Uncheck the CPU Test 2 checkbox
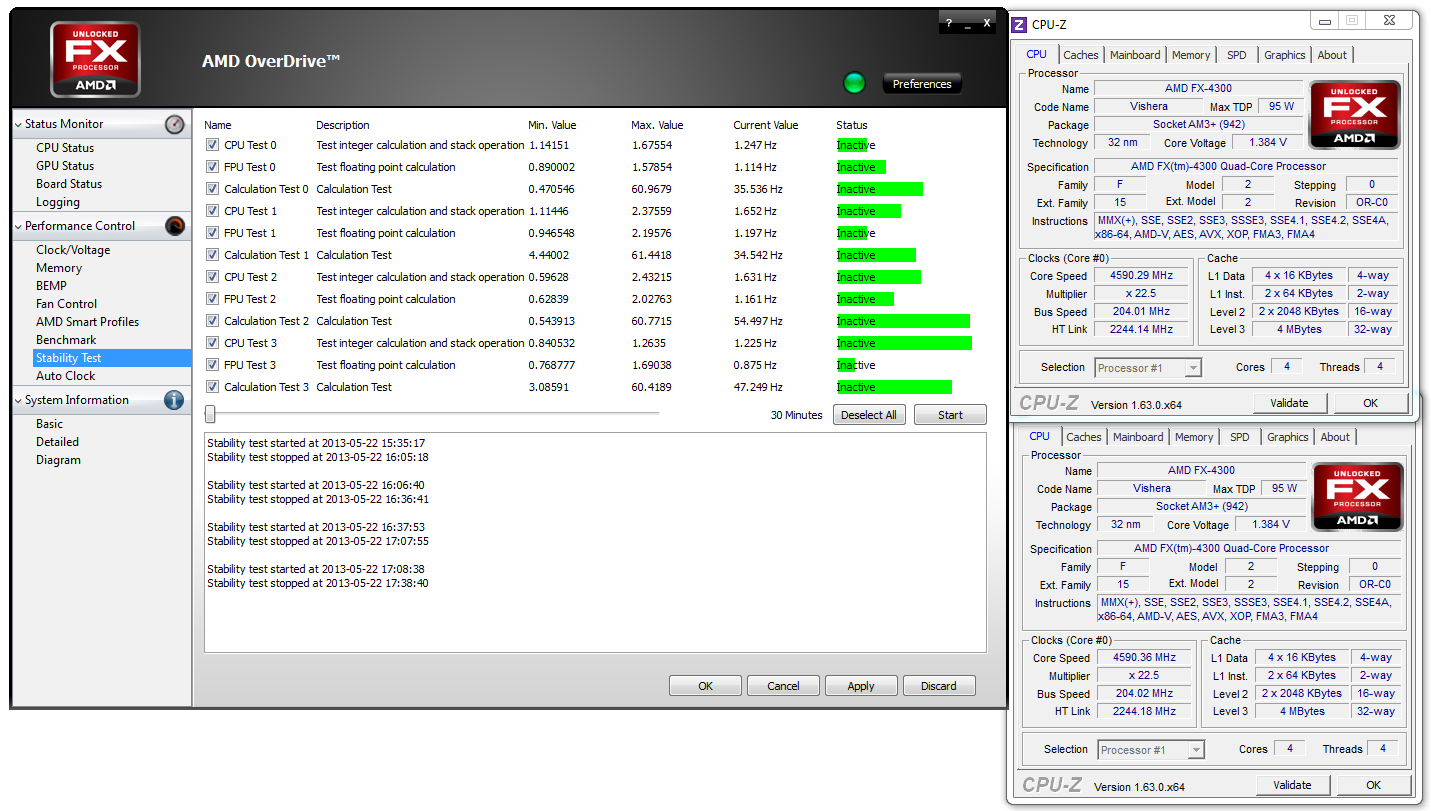The width and height of the screenshot is (1431, 811). point(212,277)
